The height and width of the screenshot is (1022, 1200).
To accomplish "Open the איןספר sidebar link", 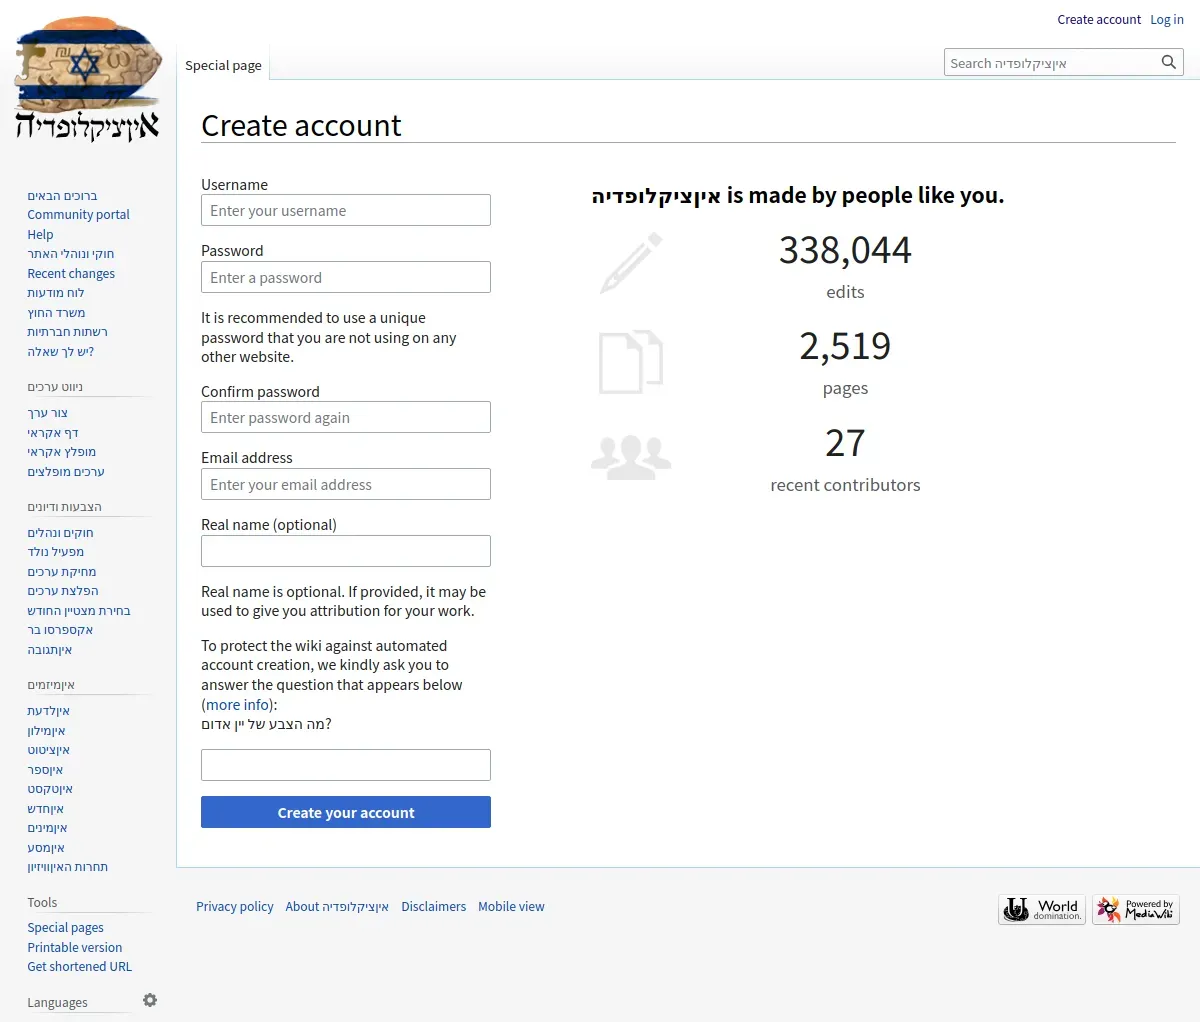I will [45, 769].
